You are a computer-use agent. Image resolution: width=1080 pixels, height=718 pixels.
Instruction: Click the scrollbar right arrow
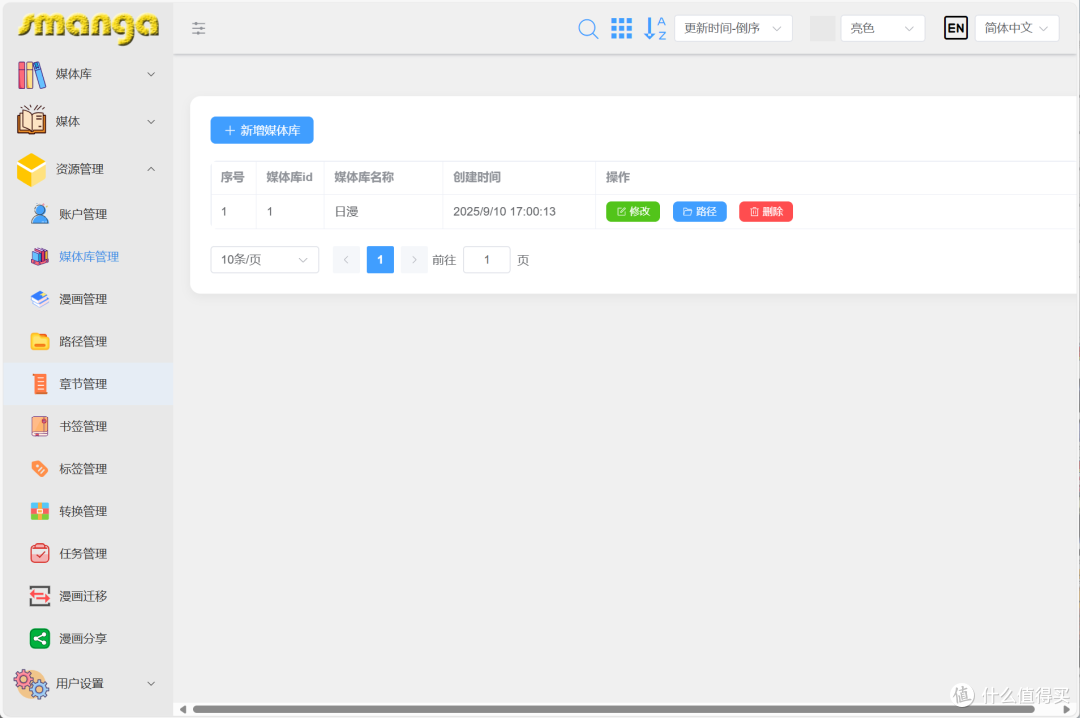point(1066,709)
